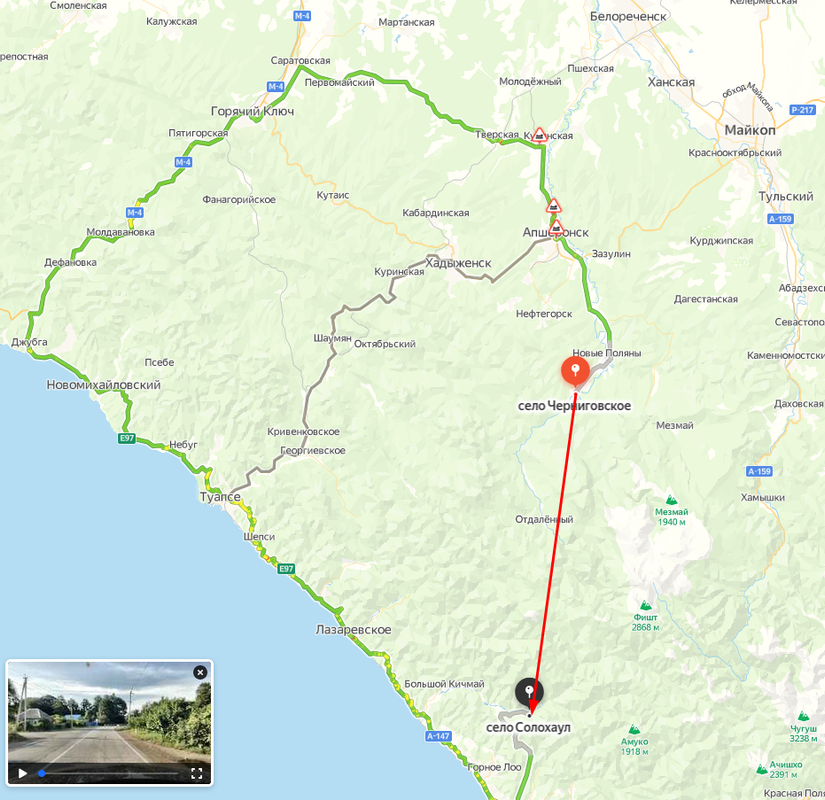Open the street view road thumbnail
Viewport: 825px width, 800px height.
coord(109,713)
